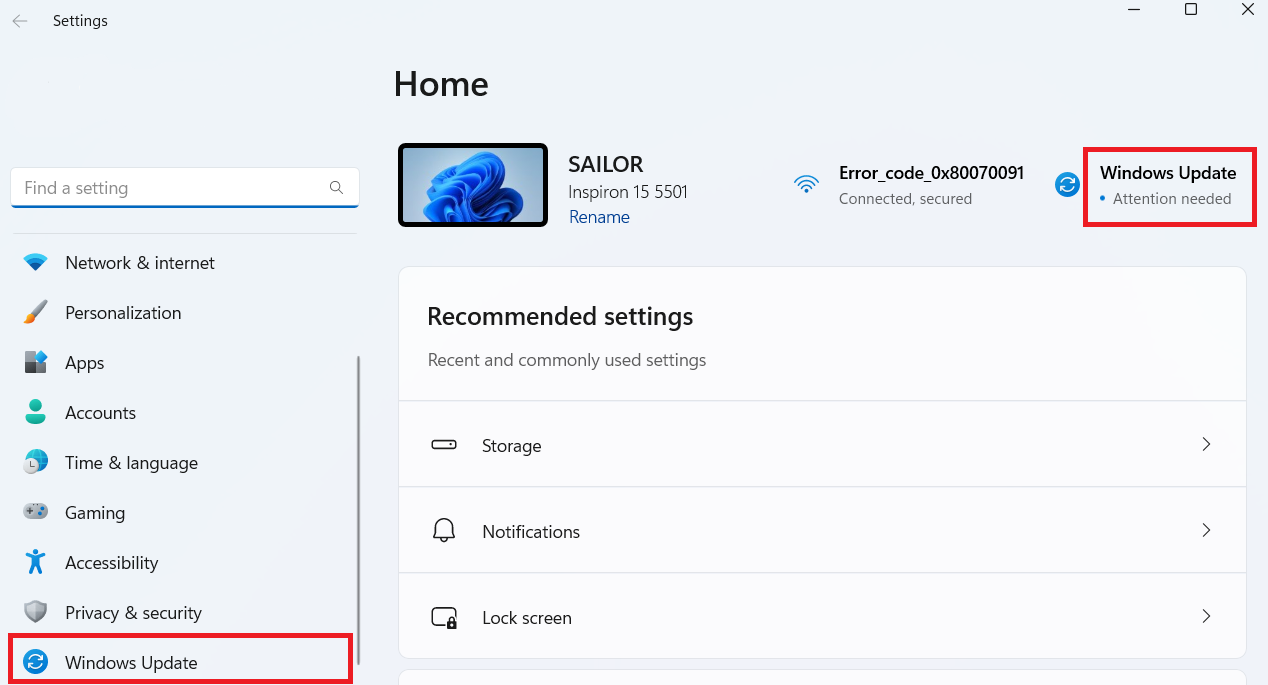
Task: Click the Recommended settings heading
Action: click(560, 317)
